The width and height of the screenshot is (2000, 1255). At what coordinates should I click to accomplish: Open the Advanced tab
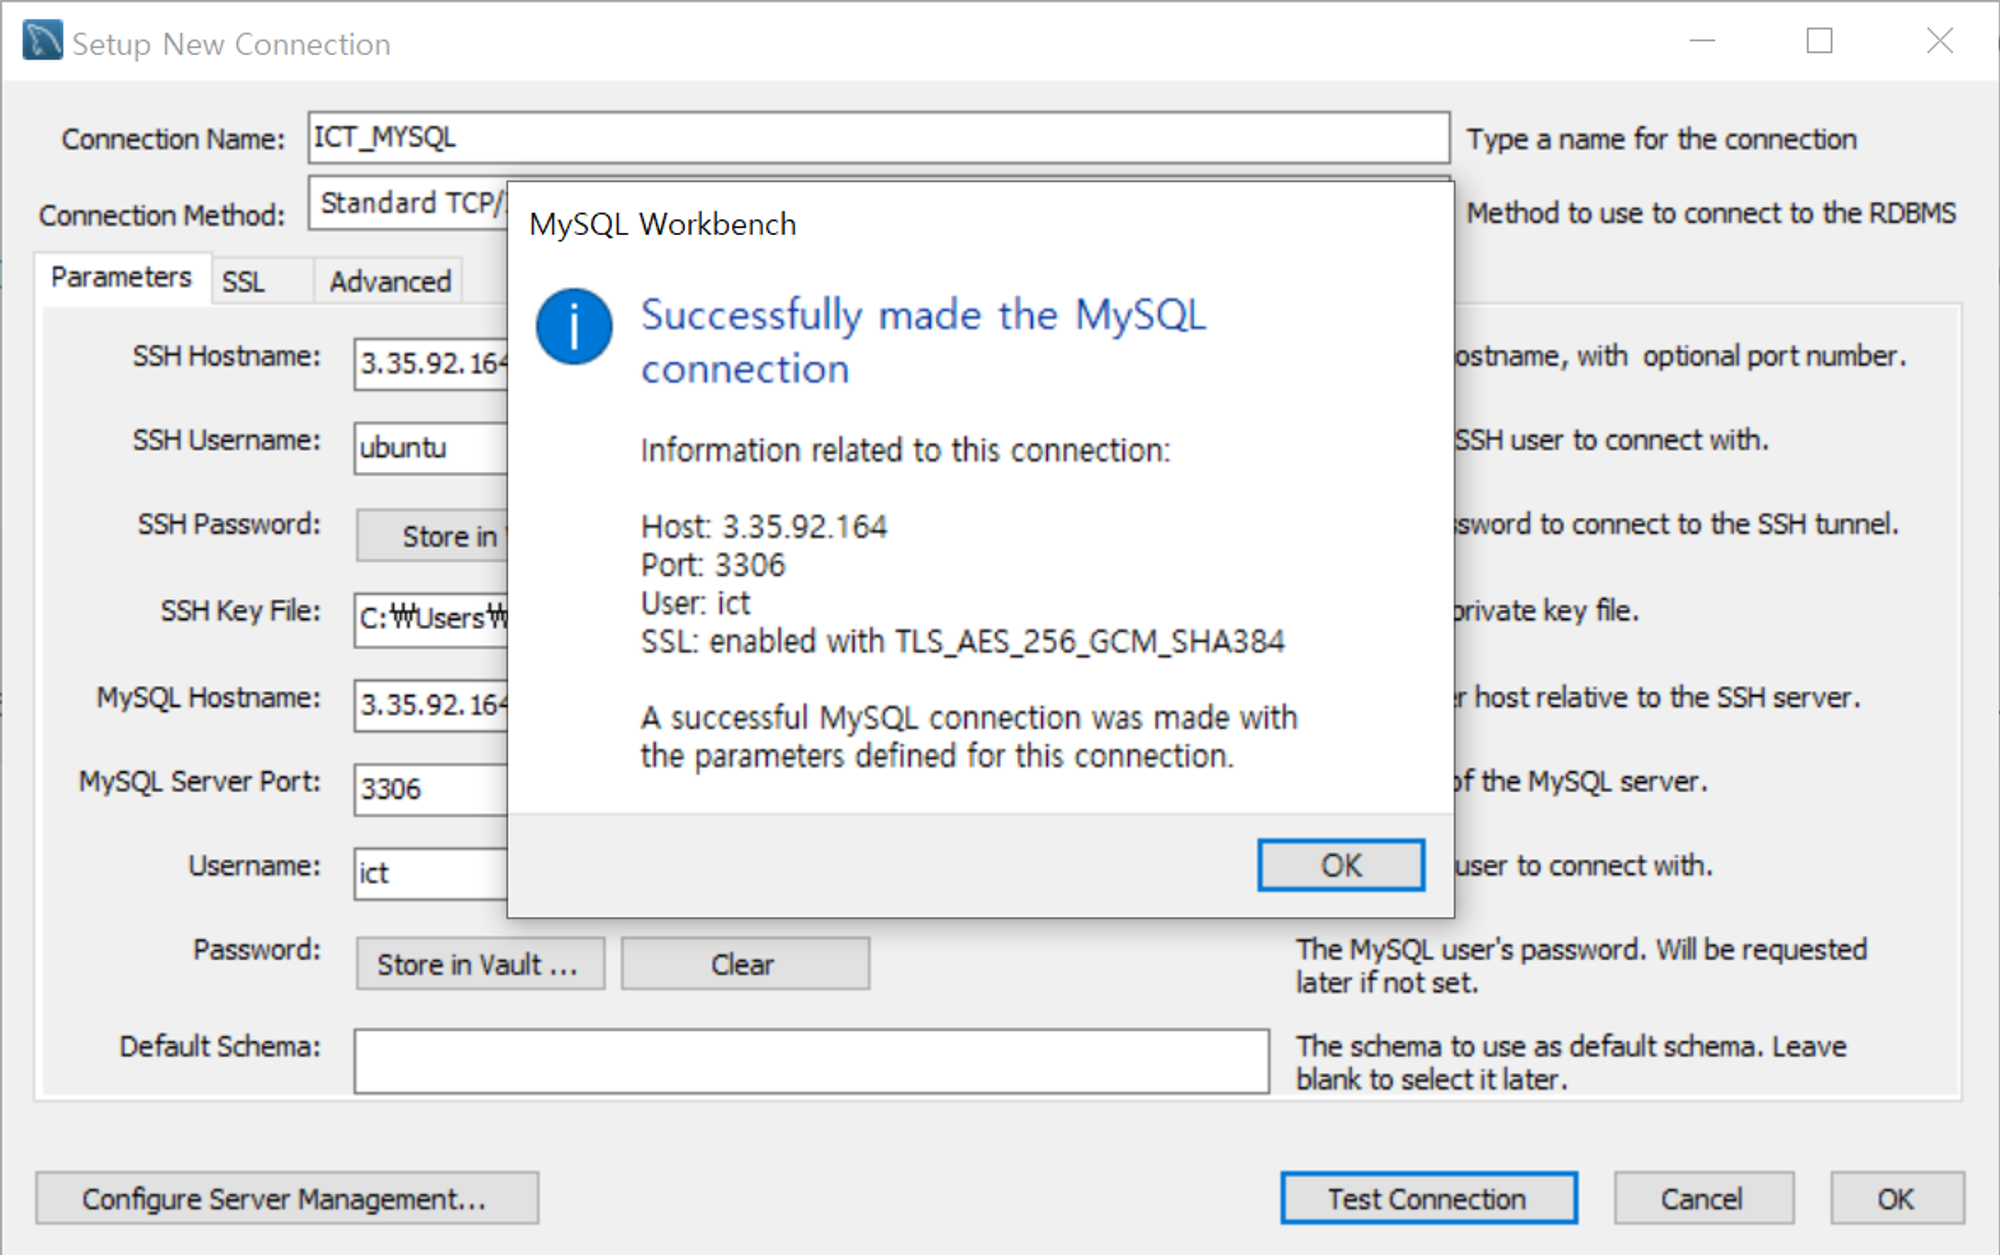pos(390,282)
